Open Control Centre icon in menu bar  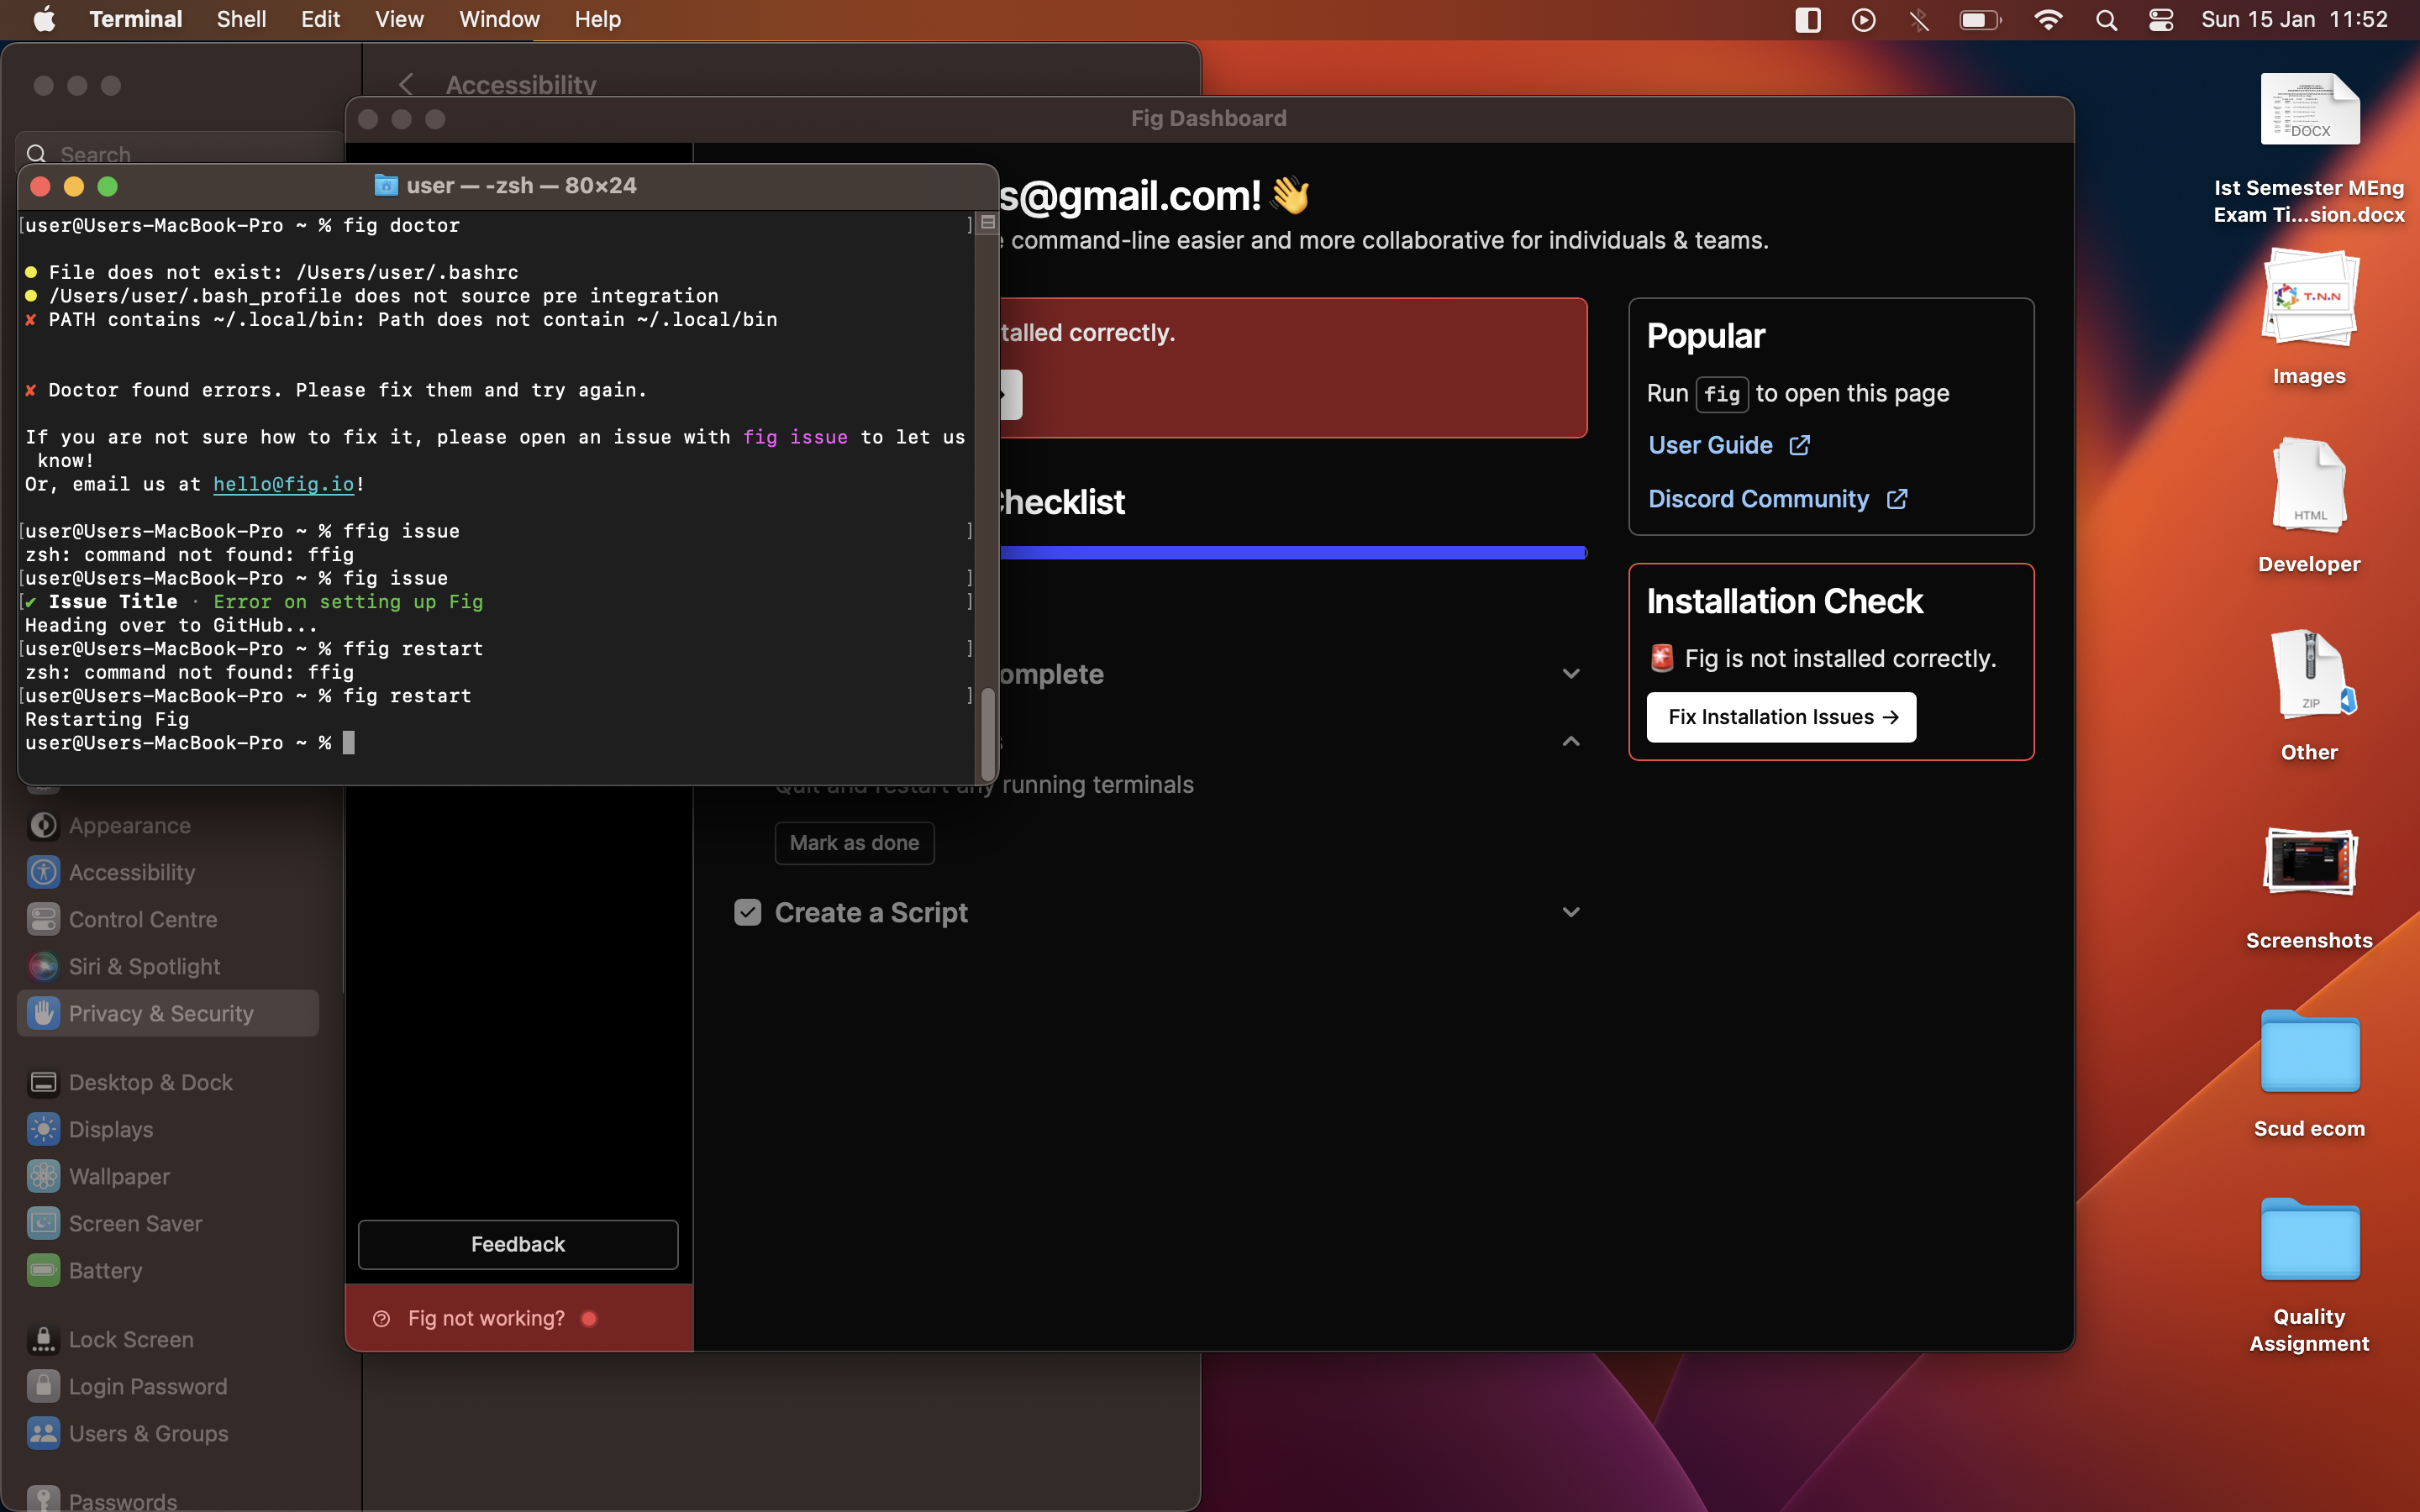(x=2161, y=19)
